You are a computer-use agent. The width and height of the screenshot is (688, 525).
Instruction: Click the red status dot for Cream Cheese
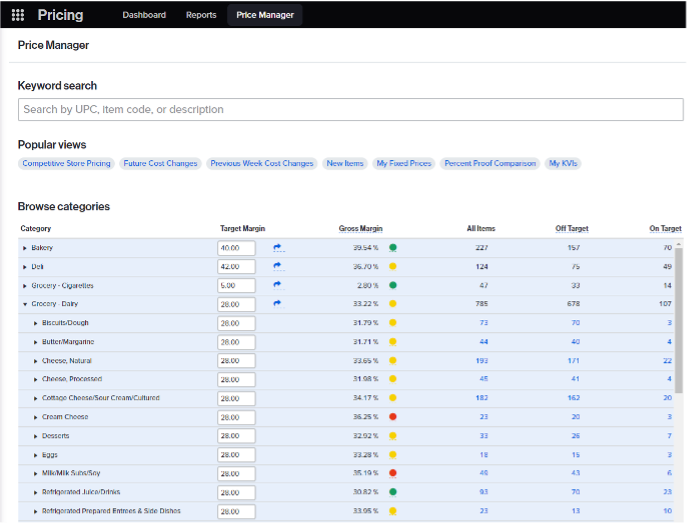click(x=393, y=417)
